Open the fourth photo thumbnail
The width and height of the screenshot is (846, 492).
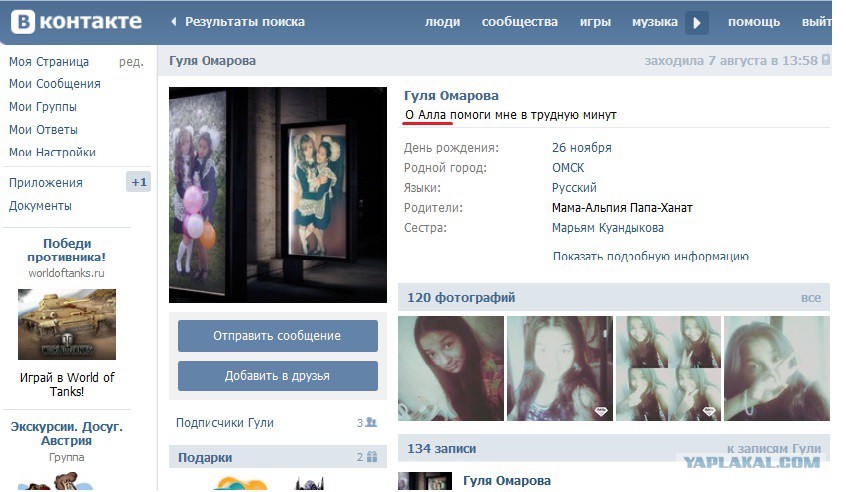[777, 368]
